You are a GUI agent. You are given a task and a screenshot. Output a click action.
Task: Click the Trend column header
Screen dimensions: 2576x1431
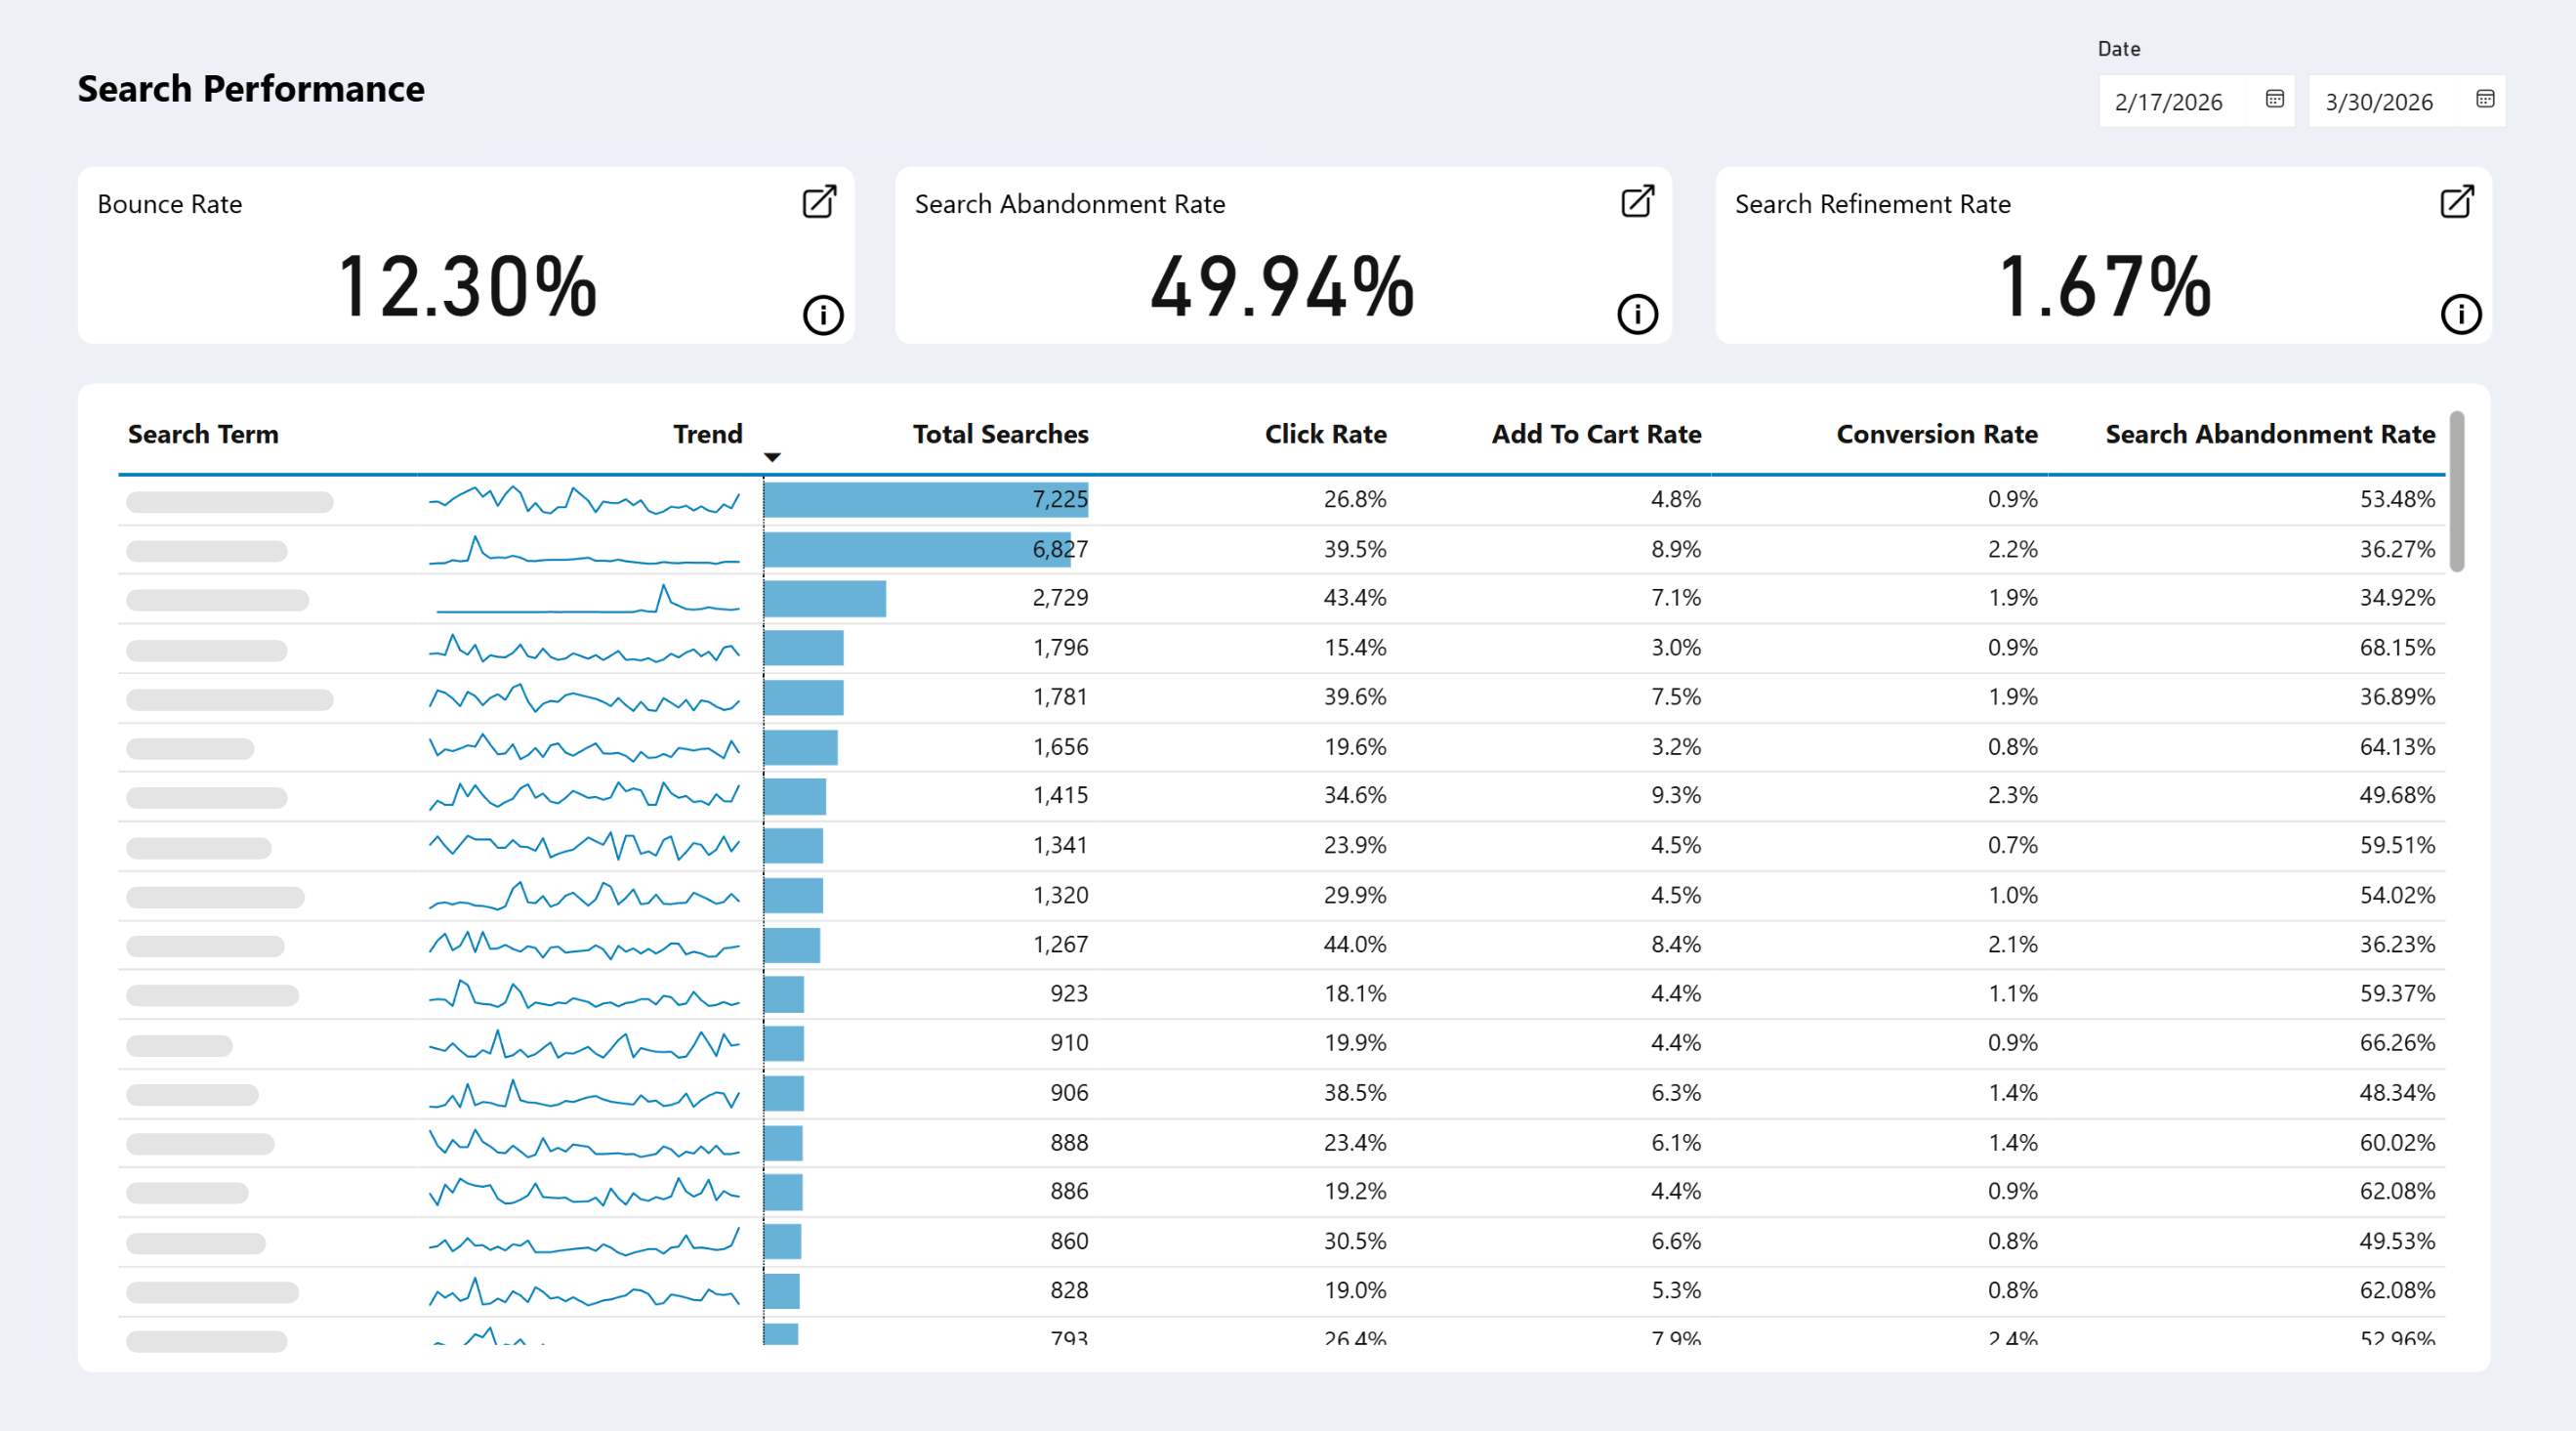click(x=707, y=434)
